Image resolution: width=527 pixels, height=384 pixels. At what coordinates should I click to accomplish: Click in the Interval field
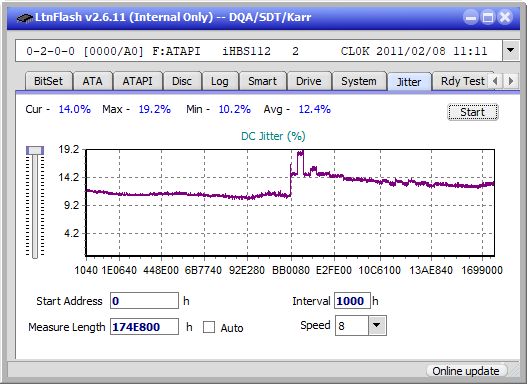(x=352, y=301)
